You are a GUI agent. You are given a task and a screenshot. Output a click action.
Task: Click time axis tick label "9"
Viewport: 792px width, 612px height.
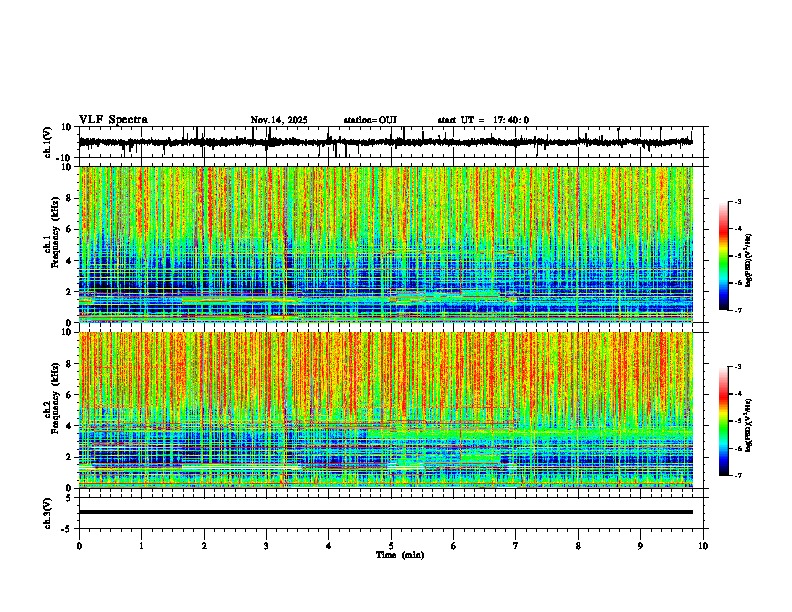[640, 546]
